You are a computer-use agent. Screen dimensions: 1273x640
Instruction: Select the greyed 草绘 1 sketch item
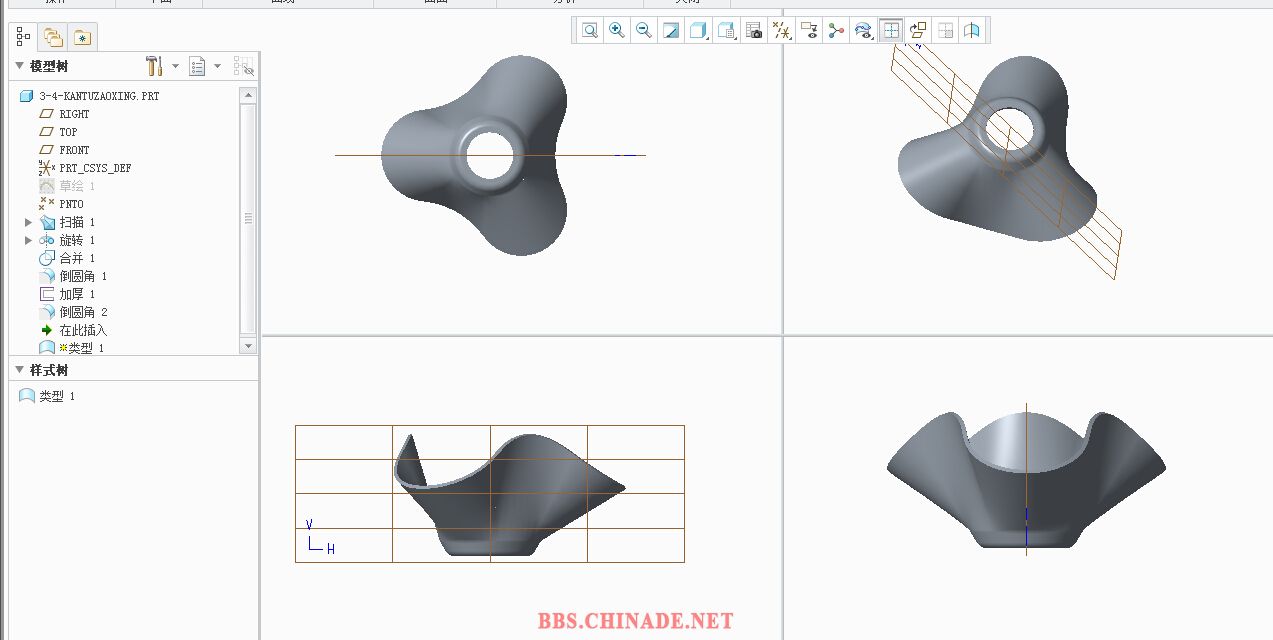tap(77, 186)
